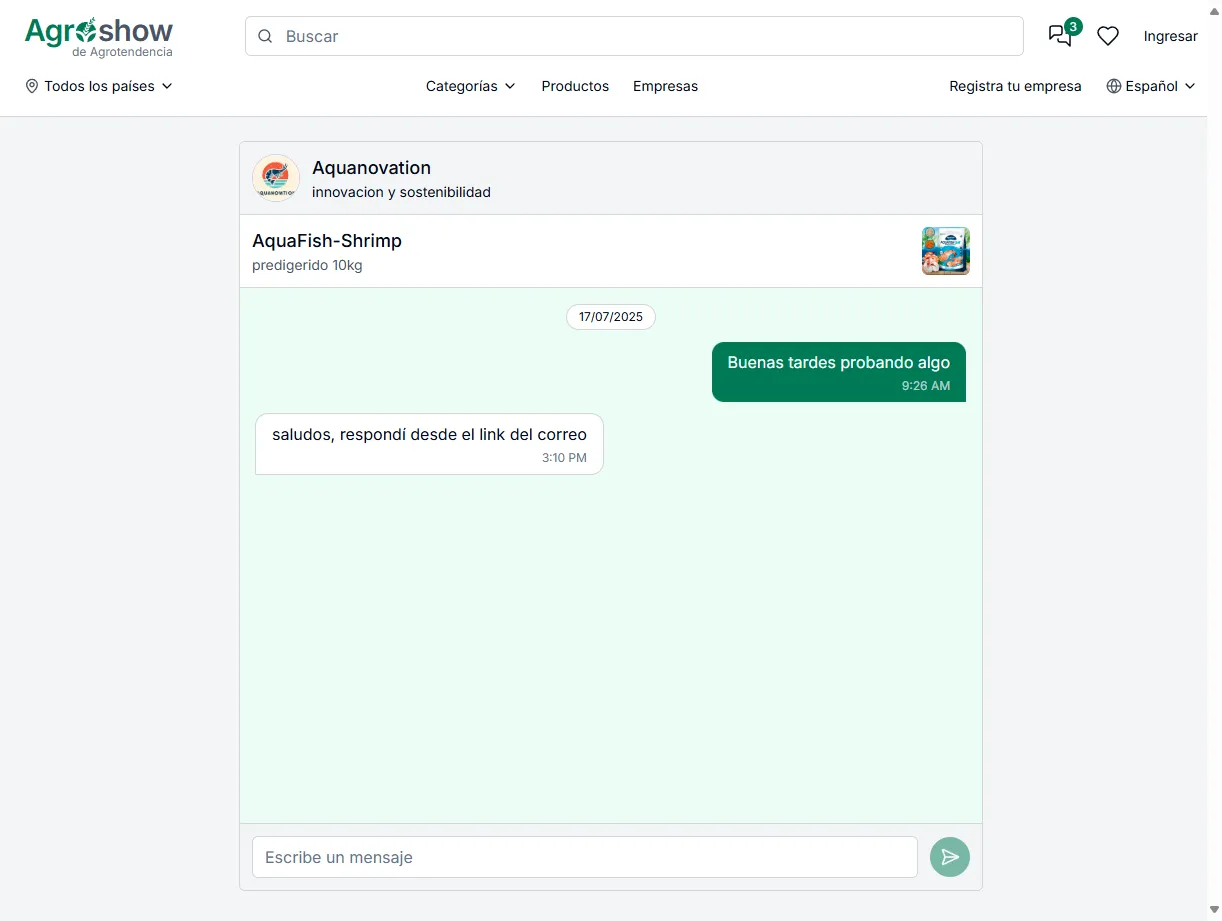The height and width of the screenshot is (921, 1222).
Task: Click the globe icon next to Español
Action: pyautogui.click(x=1112, y=86)
